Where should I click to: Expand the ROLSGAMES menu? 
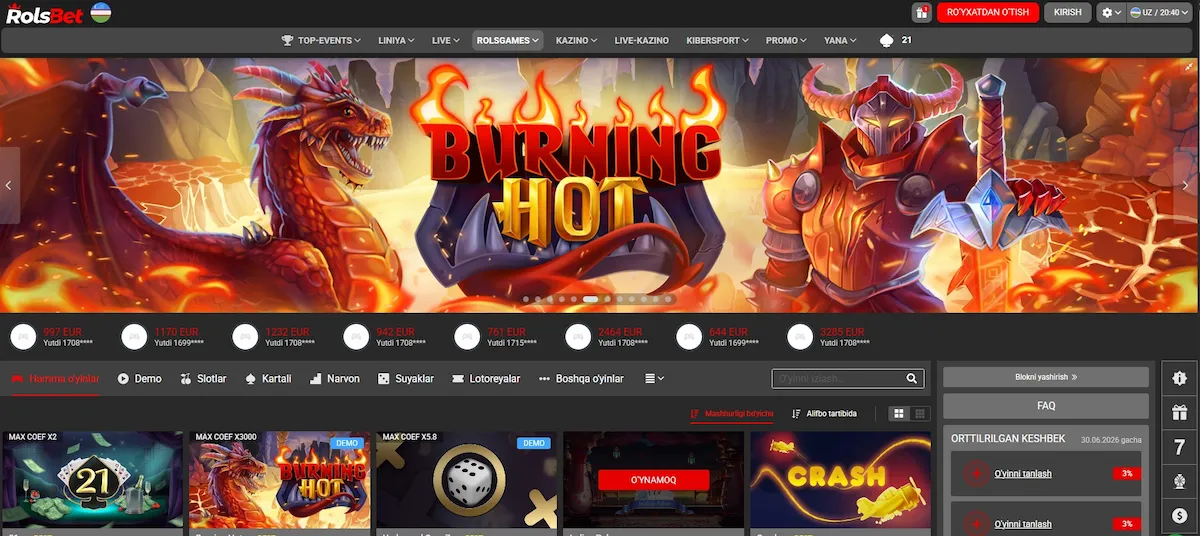coord(507,41)
